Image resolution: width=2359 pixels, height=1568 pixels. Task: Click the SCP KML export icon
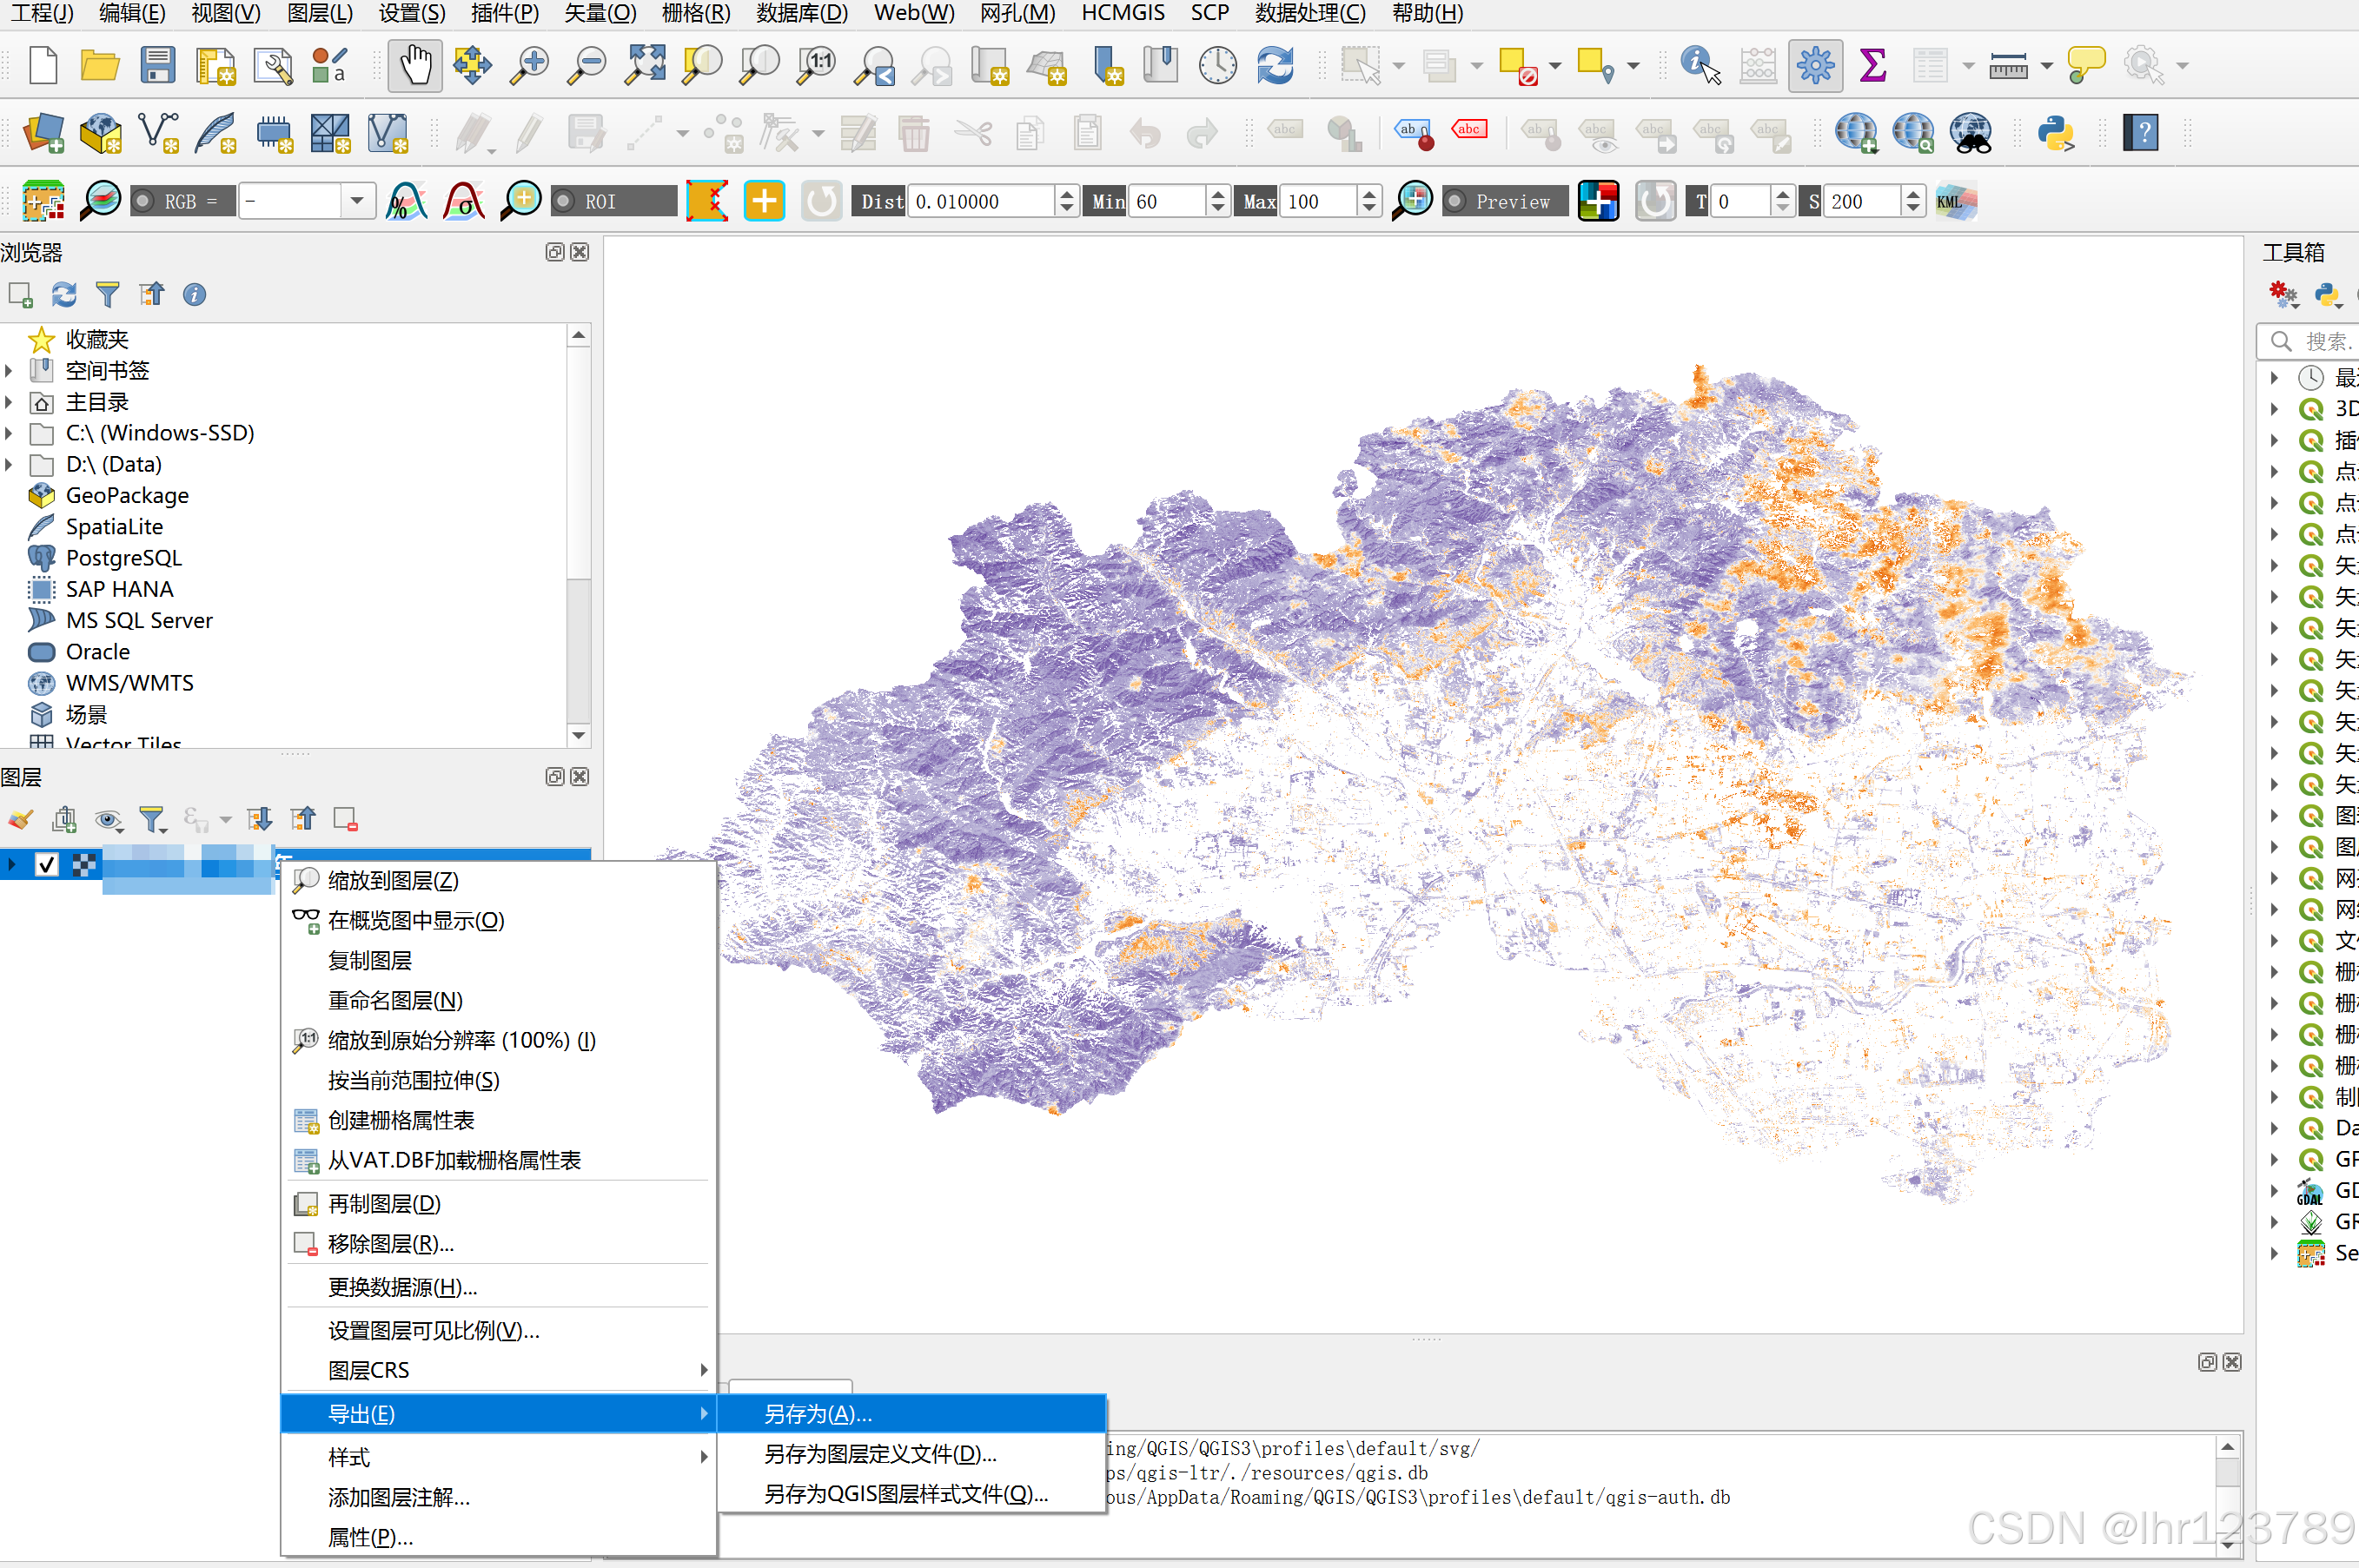point(1955,201)
